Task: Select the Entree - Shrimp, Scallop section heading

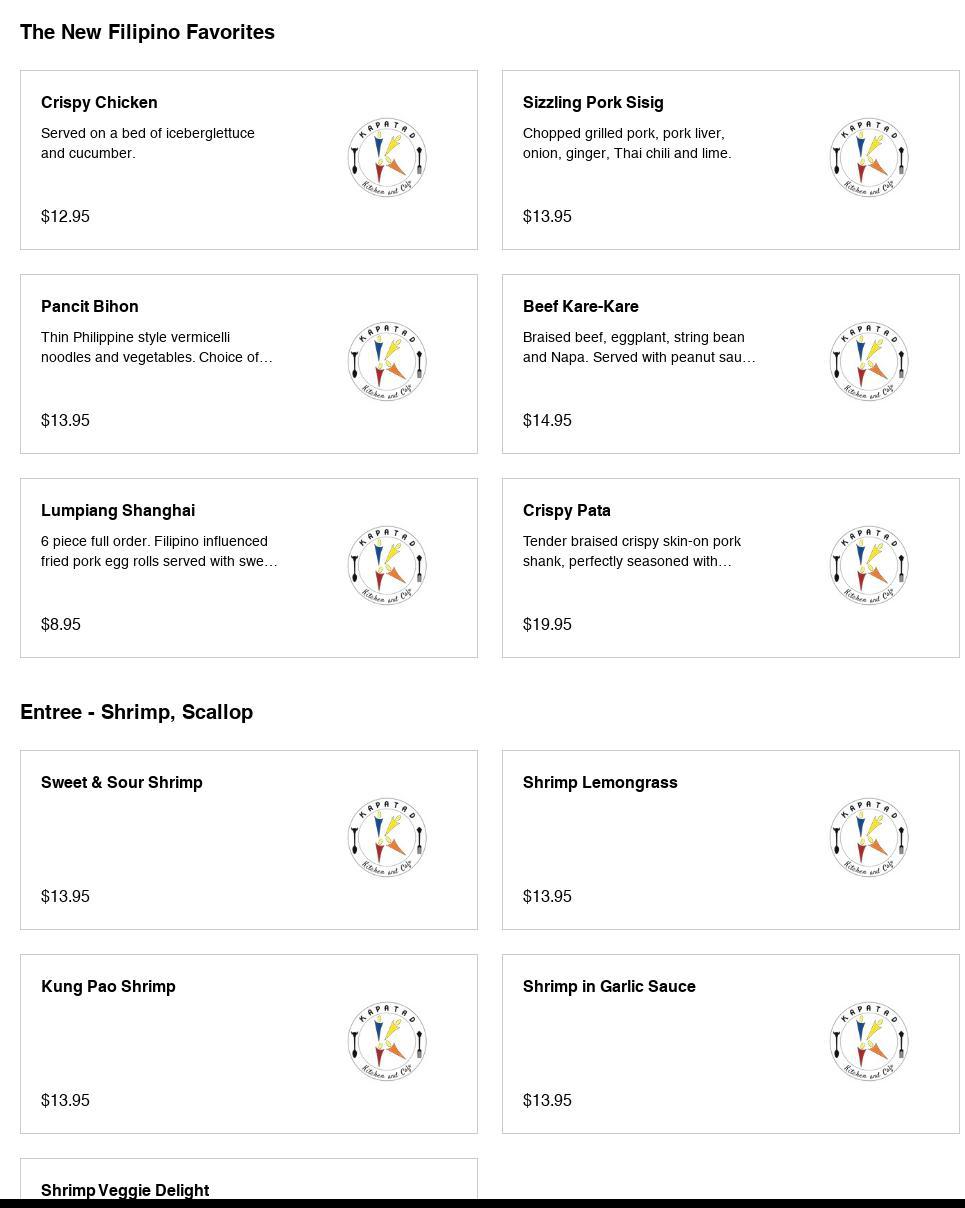Action: [x=136, y=712]
